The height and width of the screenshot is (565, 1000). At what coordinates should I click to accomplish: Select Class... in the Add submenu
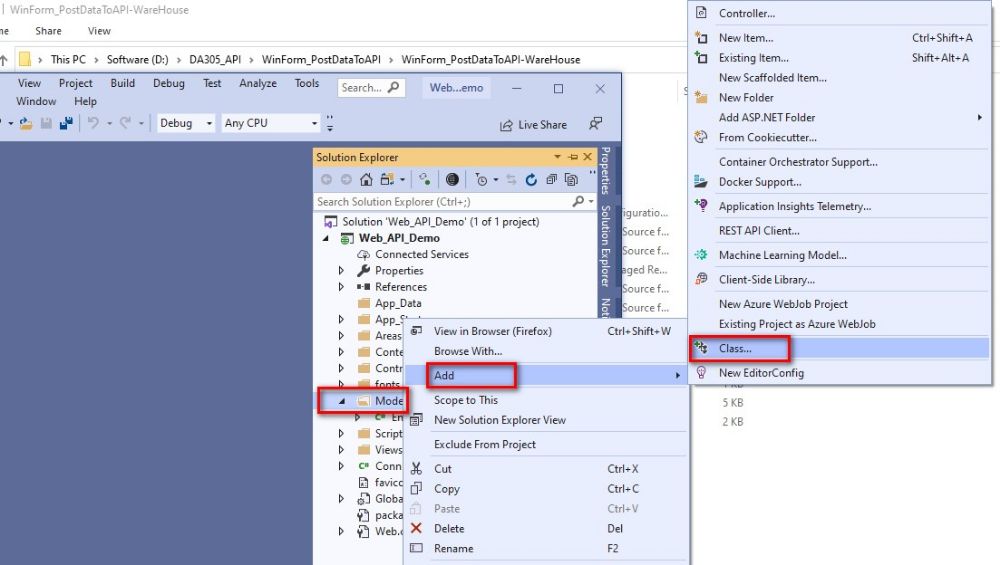(839, 348)
